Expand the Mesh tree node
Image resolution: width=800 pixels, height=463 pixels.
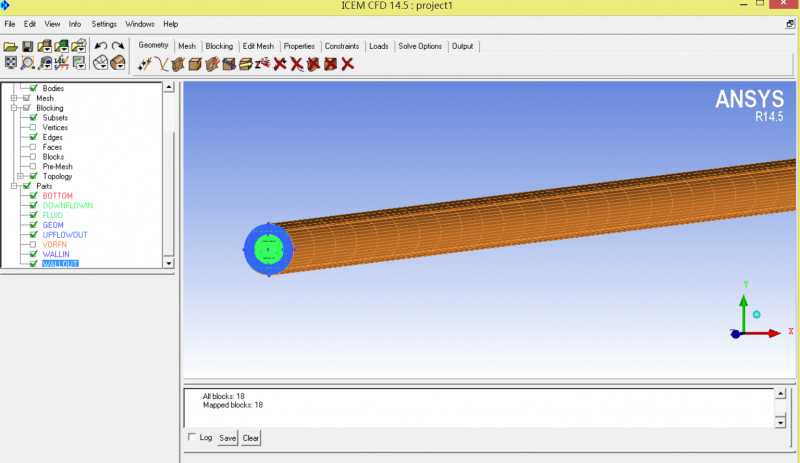pyautogui.click(x=14, y=98)
